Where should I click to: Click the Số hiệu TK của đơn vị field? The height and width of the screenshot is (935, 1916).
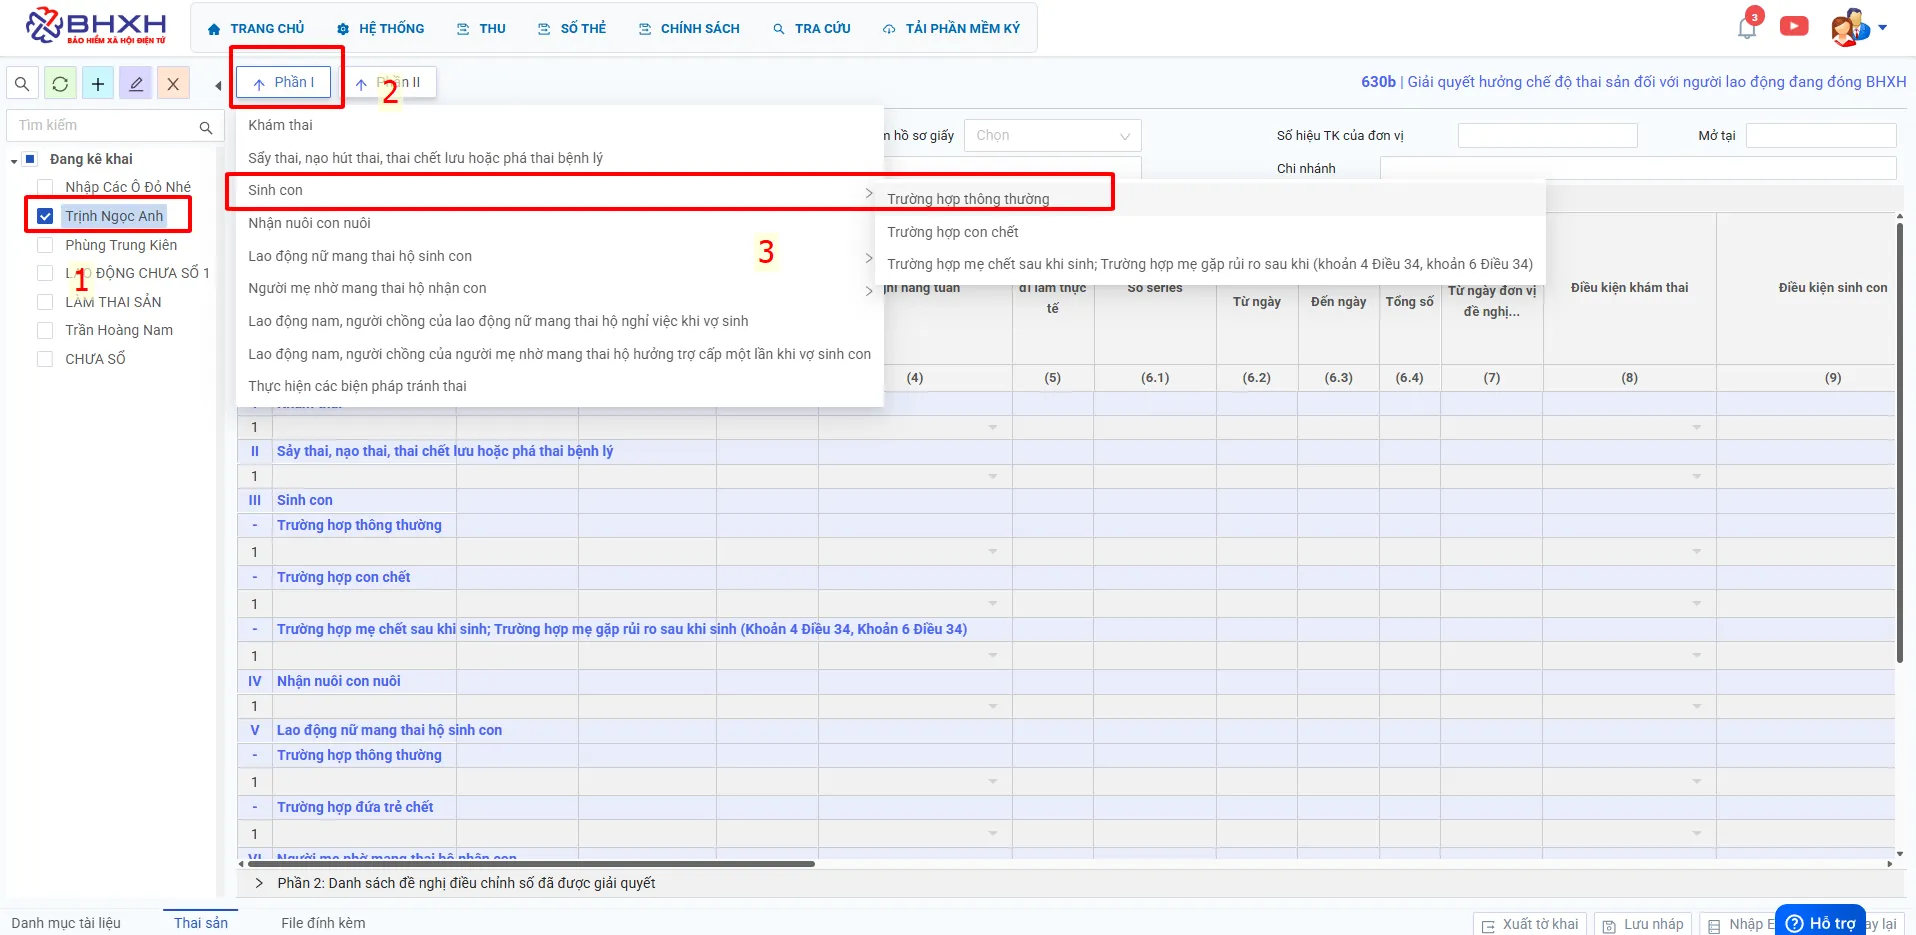[x=1547, y=136]
